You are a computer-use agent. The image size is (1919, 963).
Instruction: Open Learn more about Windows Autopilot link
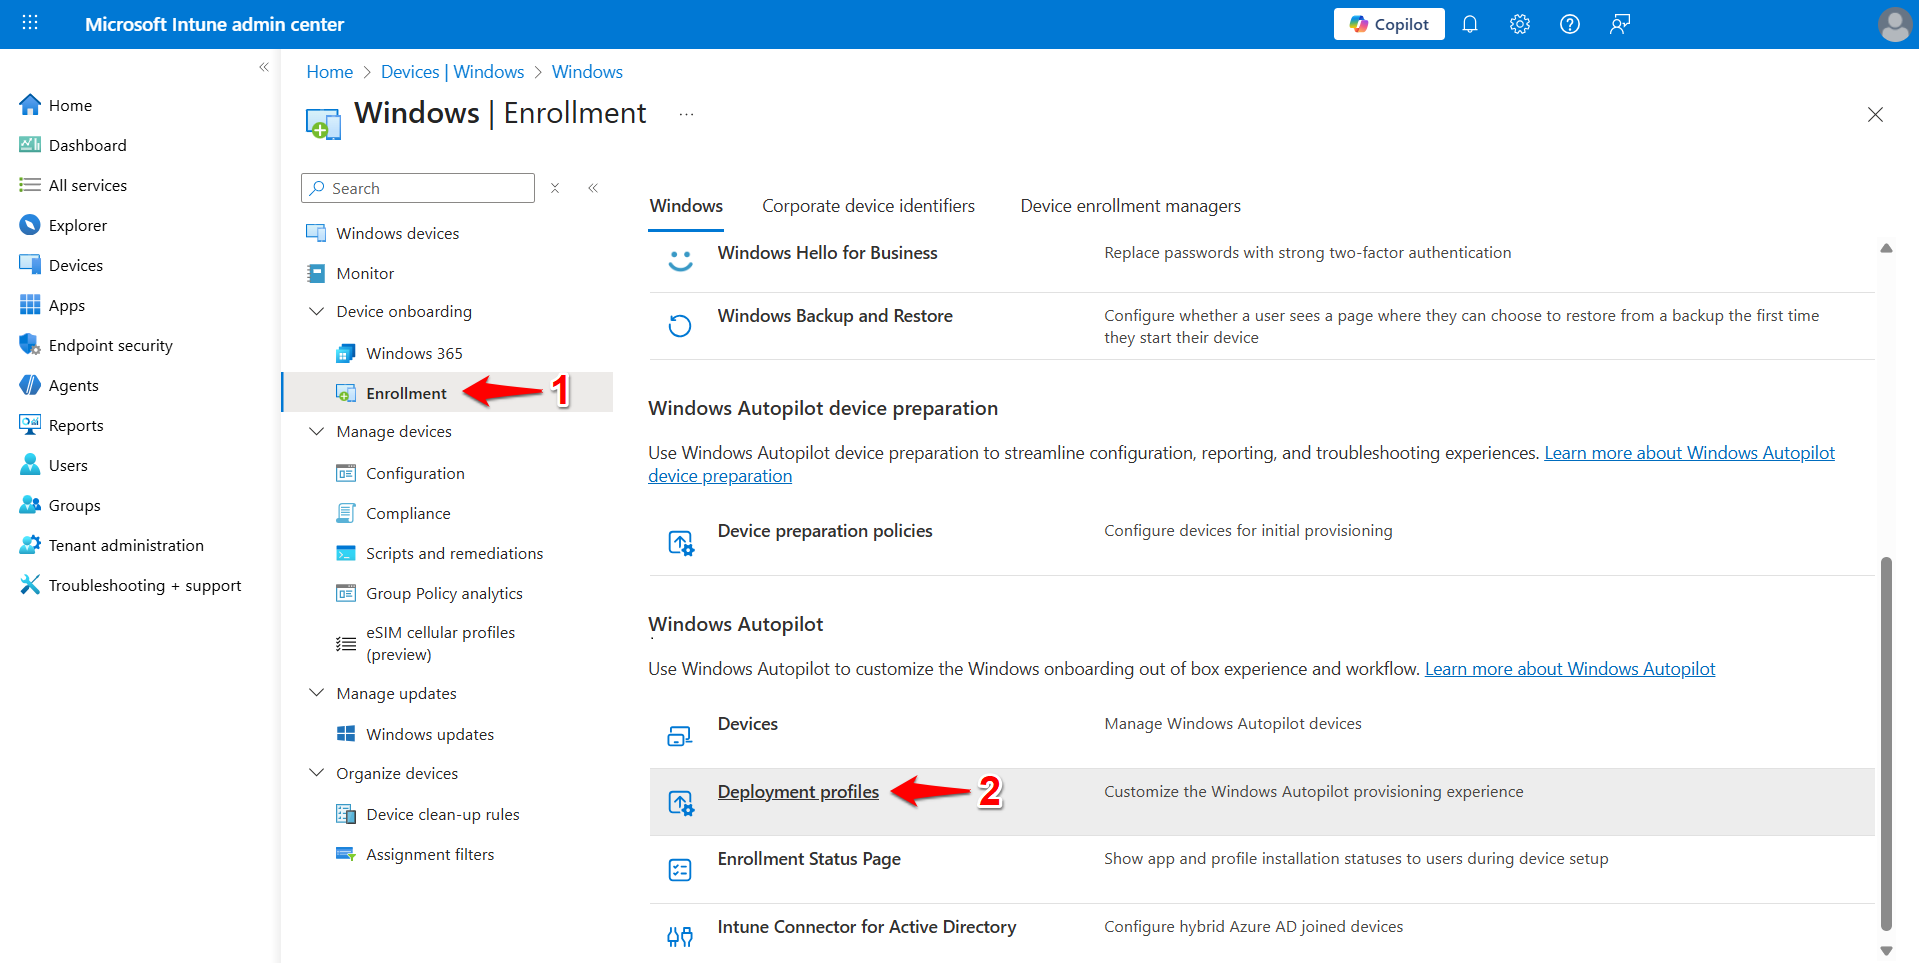coord(1570,669)
